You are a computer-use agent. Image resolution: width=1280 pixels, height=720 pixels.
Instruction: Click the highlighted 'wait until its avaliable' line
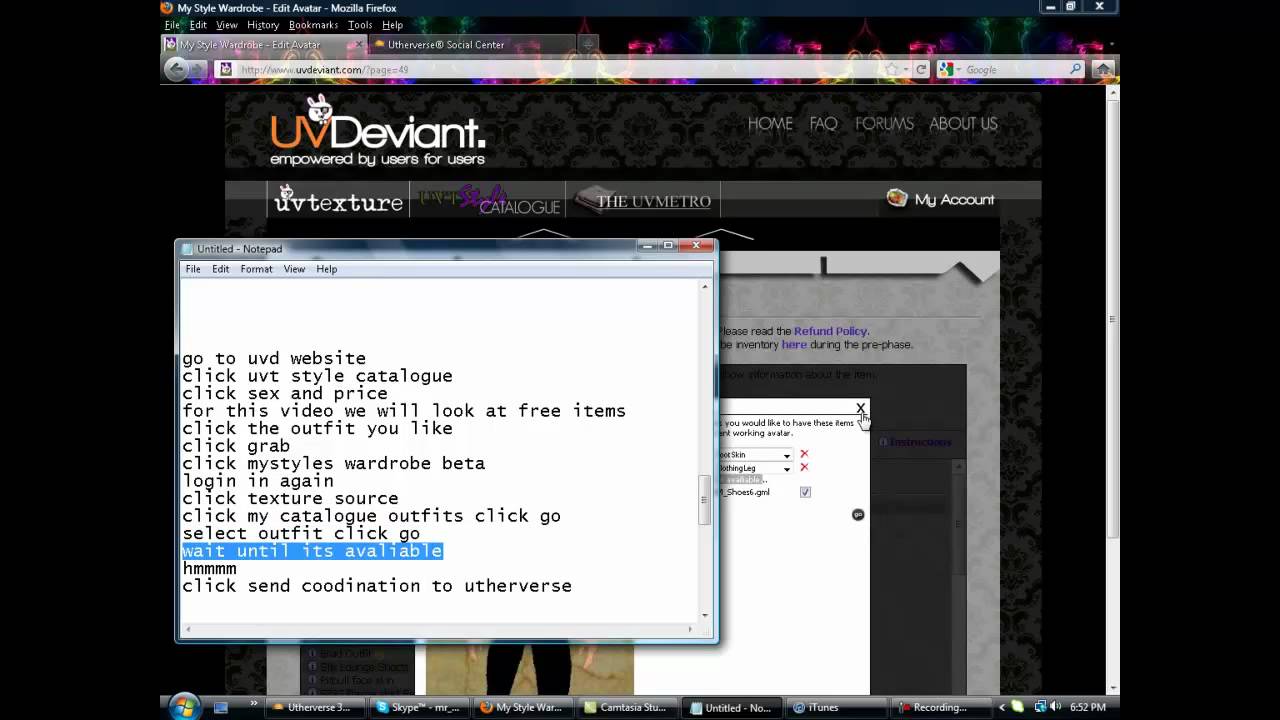point(312,551)
